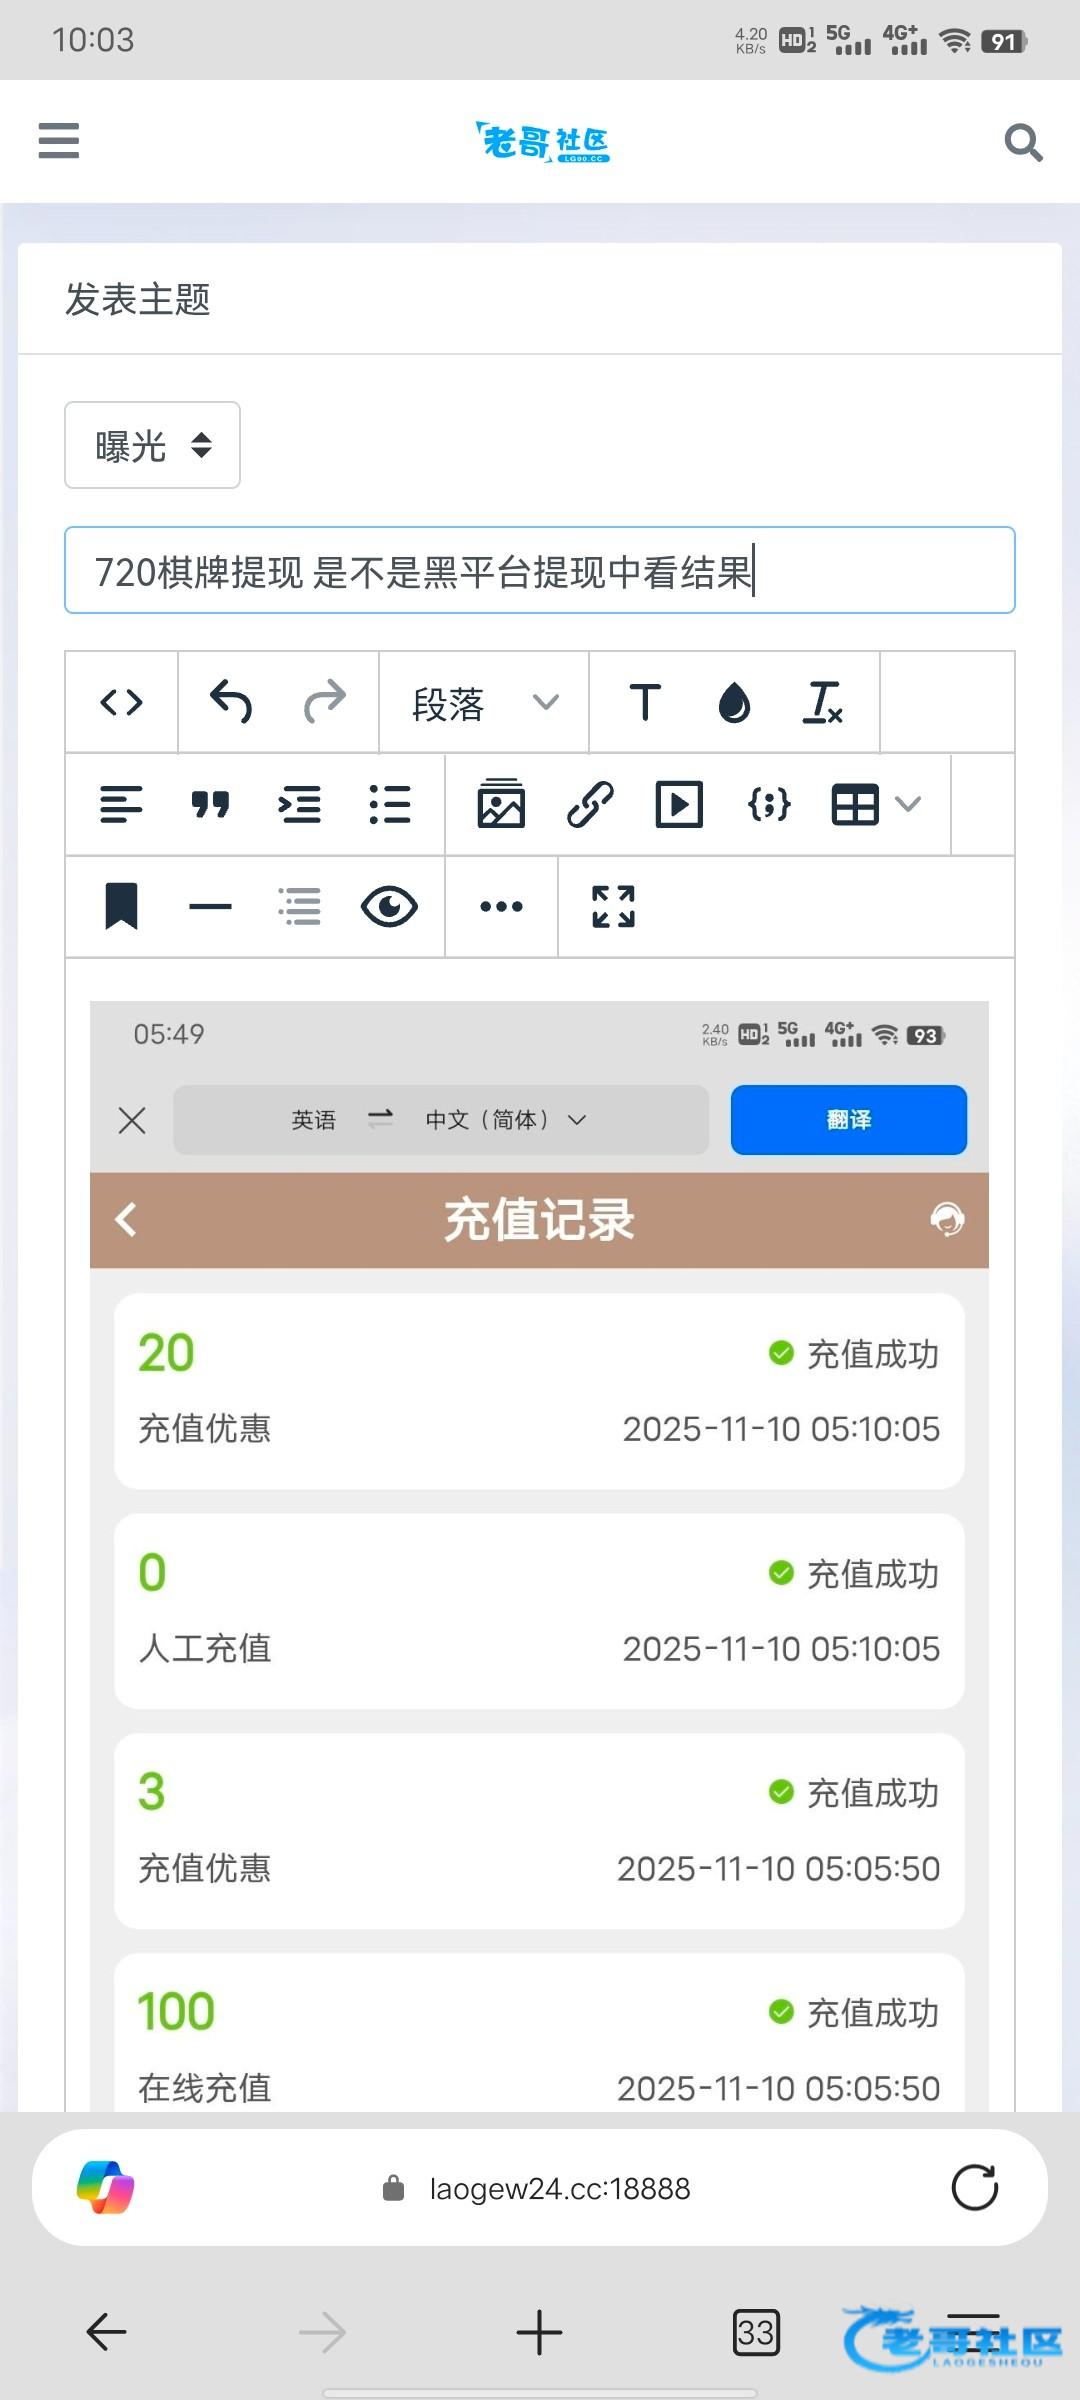This screenshot has height=2400, width=1080.
Task: Open browser tabs switcher showing 33
Action: point(756,2333)
